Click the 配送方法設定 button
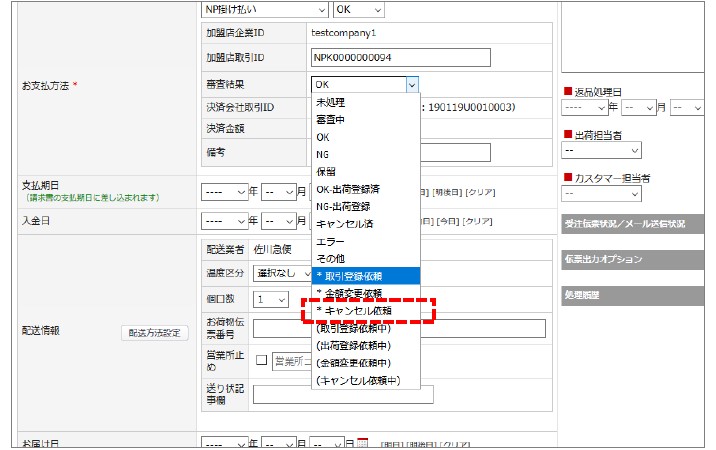 [155, 333]
